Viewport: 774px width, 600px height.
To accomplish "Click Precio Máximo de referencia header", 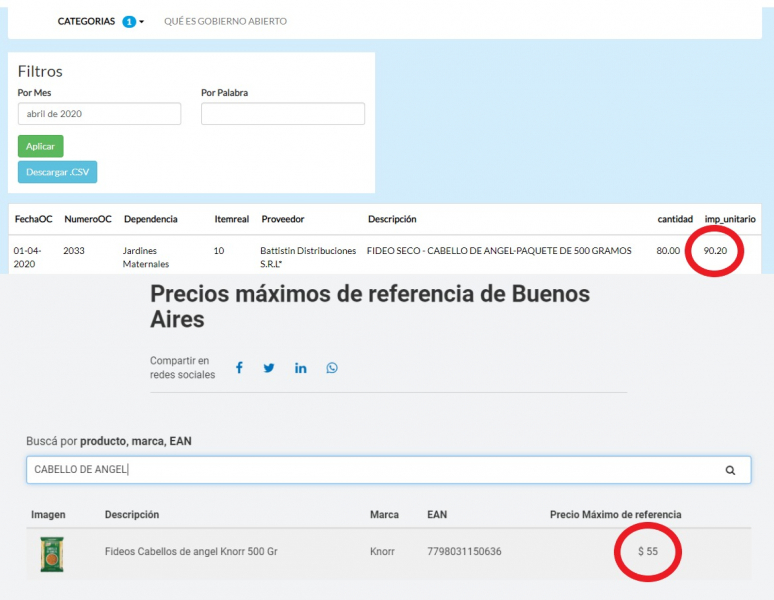I will (616, 515).
